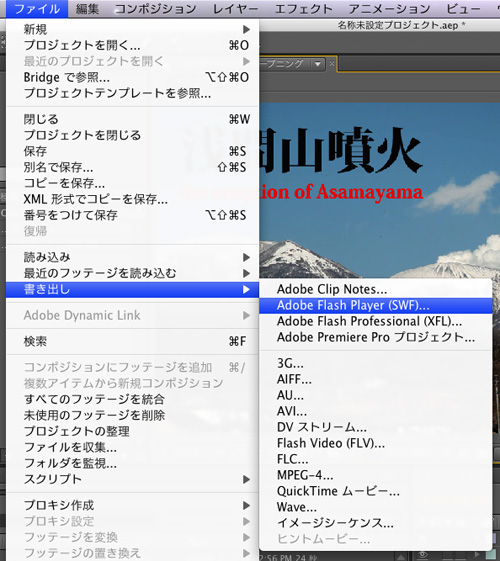Viewport: 500px width, 561px height.
Task: Export as Flash Video (FLV)...
Action: [x=376, y=443]
